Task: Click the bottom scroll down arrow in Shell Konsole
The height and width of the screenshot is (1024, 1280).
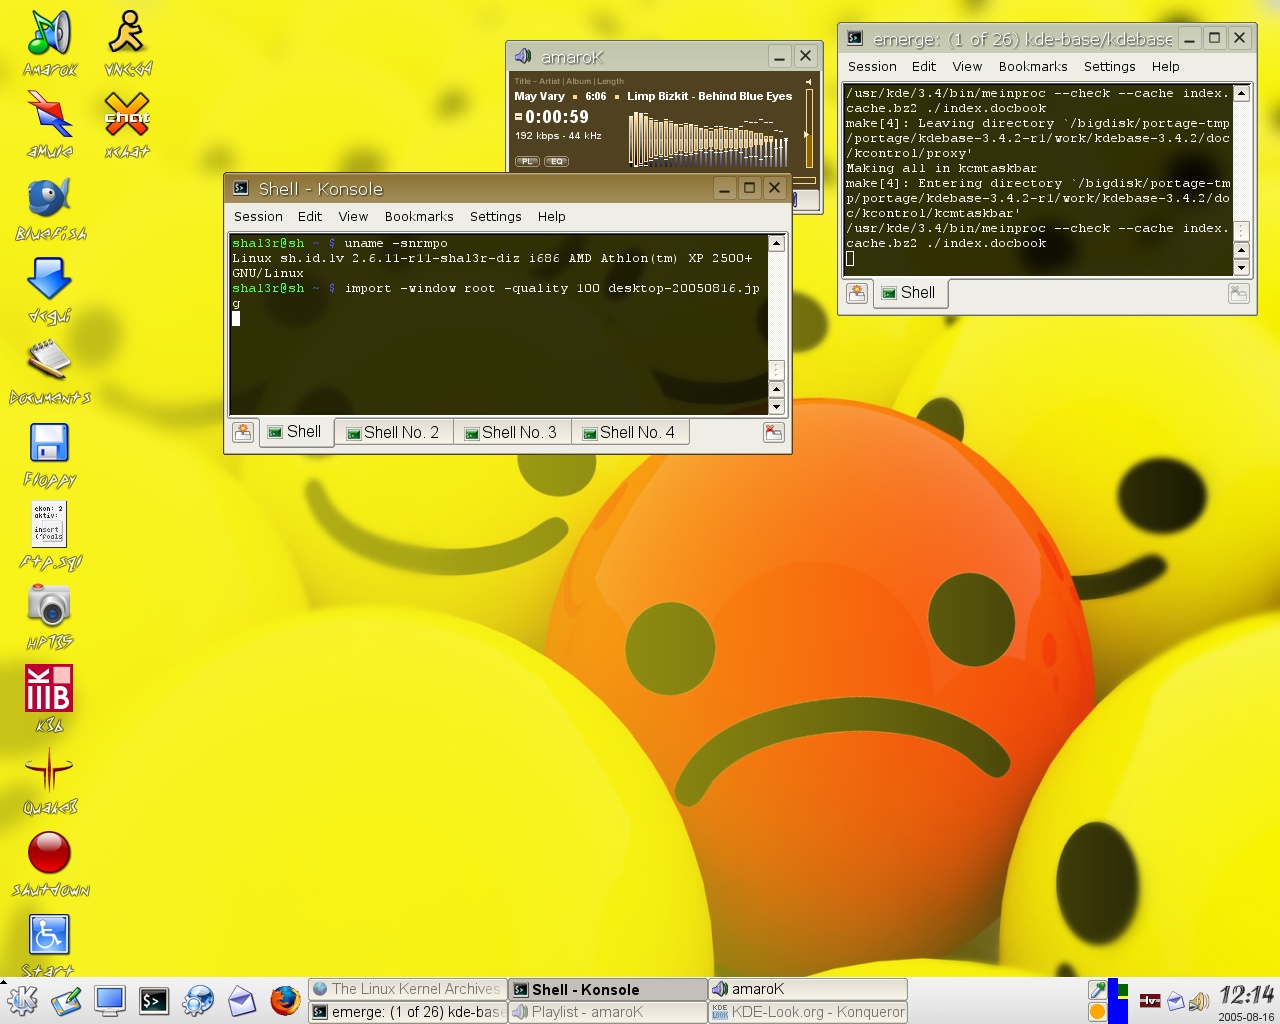Action: [776, 407]
